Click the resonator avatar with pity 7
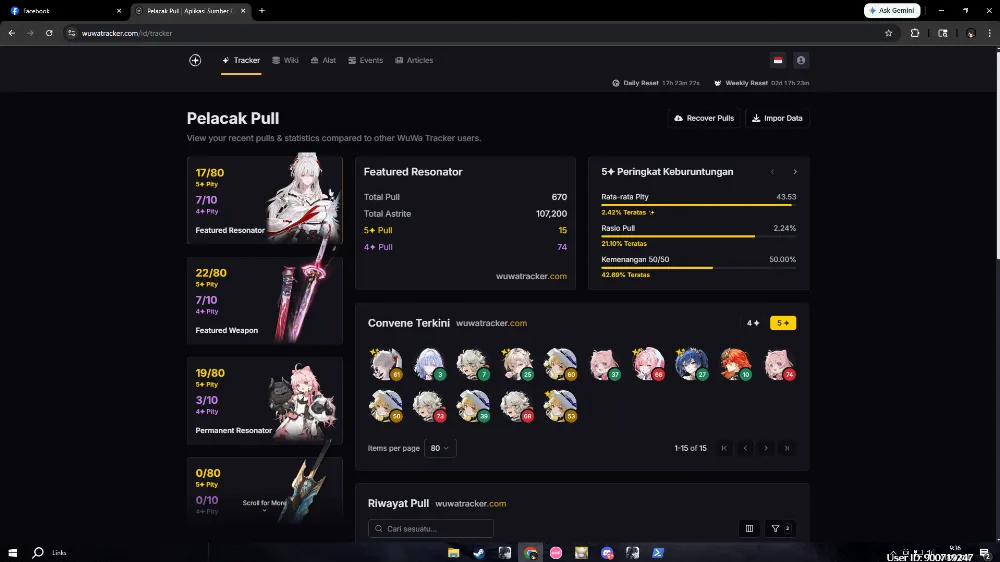 click(473, 364)
